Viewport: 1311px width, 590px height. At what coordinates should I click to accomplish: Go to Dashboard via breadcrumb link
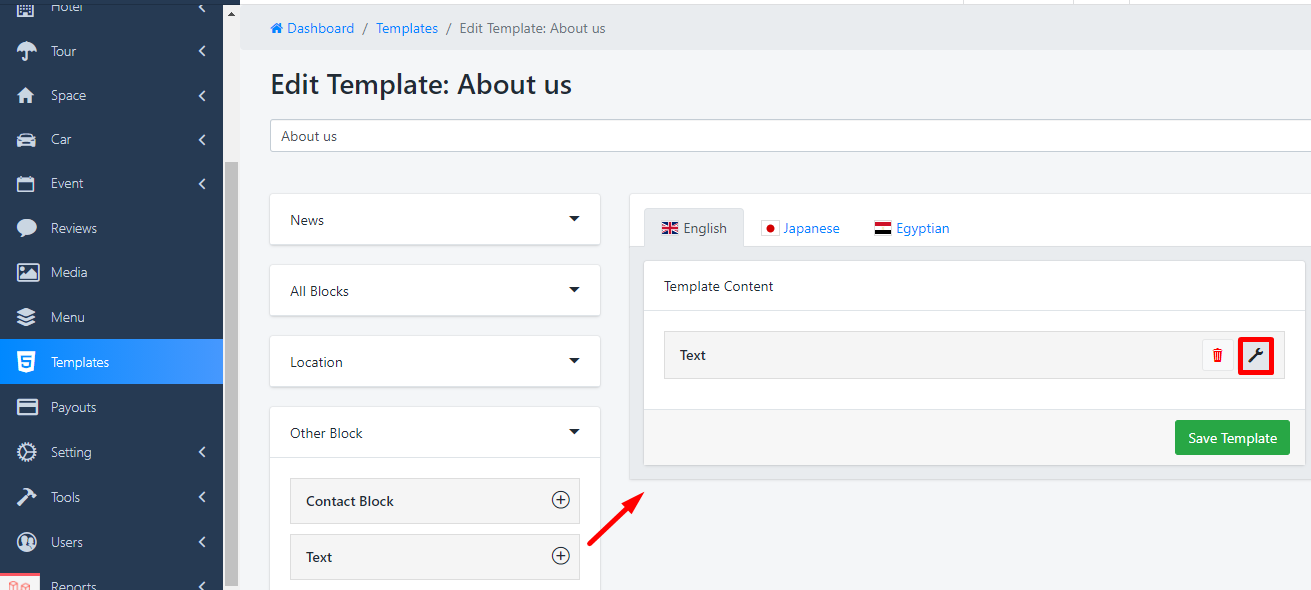313,28
